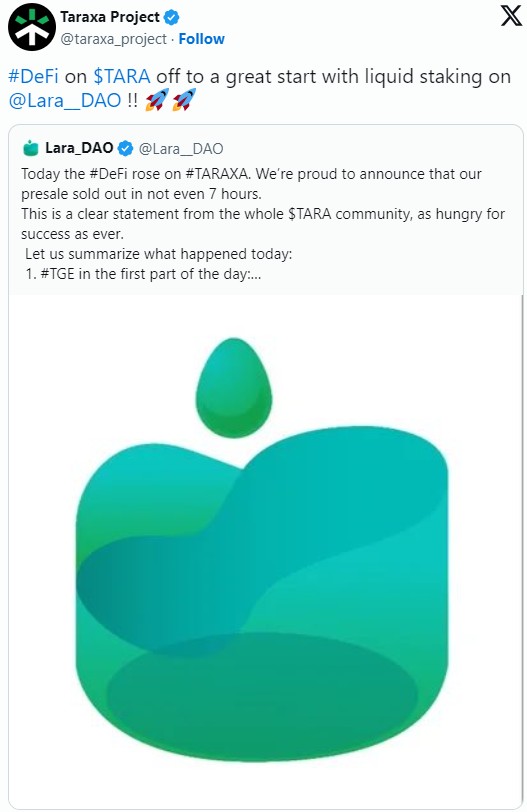Open the #DeFi hashtag in main tweet
Viewport: 527px width, 812px height.
coord(33,77)
